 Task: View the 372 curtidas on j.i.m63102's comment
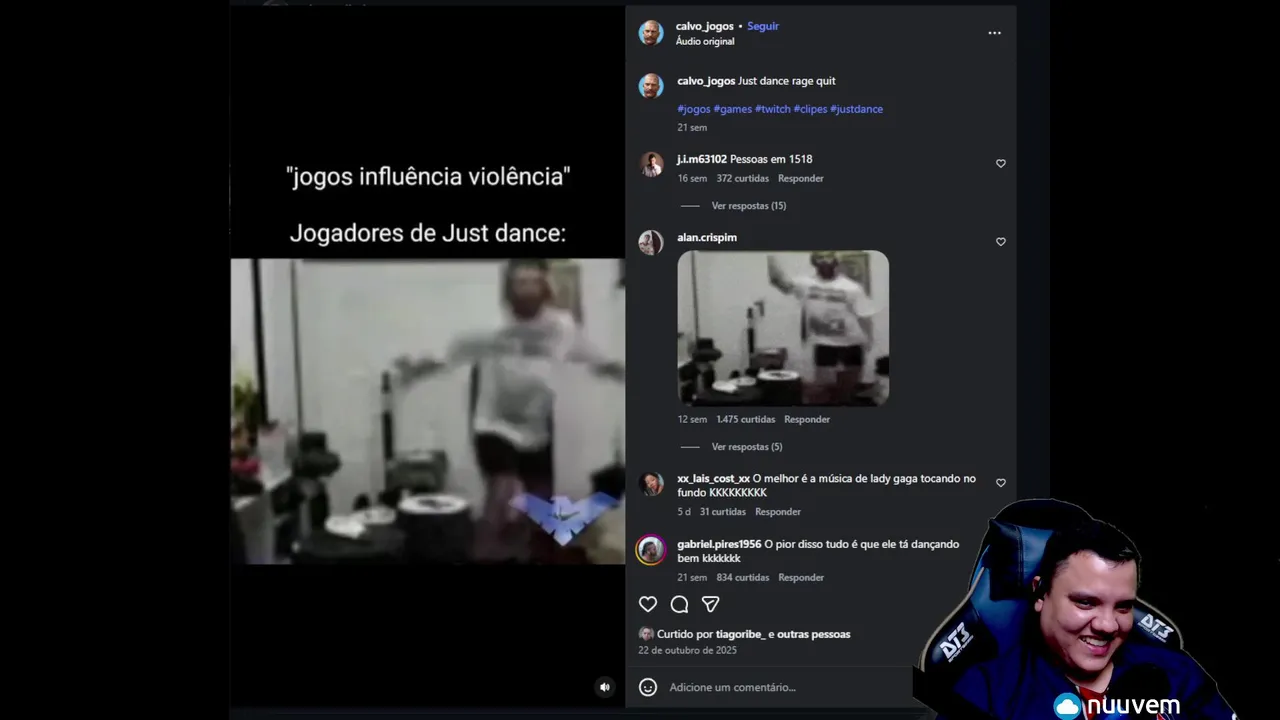pyautogui.click(x=743, y=179)
